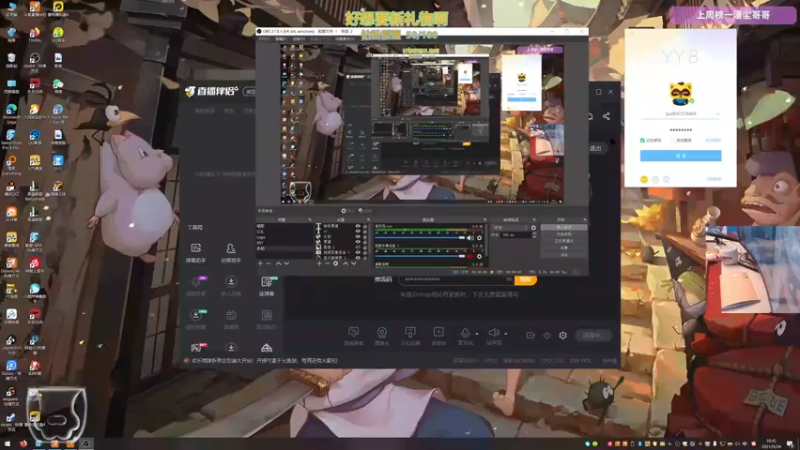Viewport: 800px width, 450px height.
Task: Pop out the OBS sources panel header icon
Action: (x=368, y=220)
